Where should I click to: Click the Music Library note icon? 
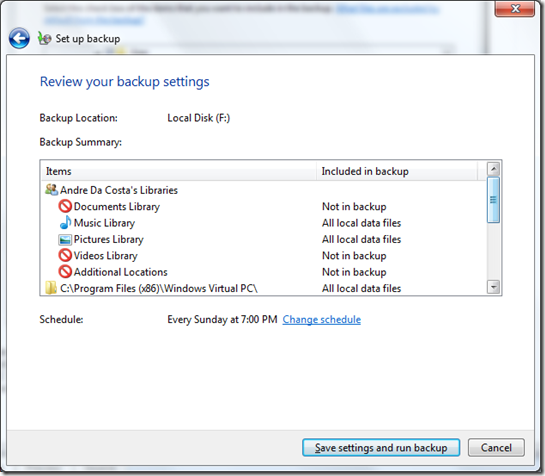pyautogui.click(x=65, y=223)
